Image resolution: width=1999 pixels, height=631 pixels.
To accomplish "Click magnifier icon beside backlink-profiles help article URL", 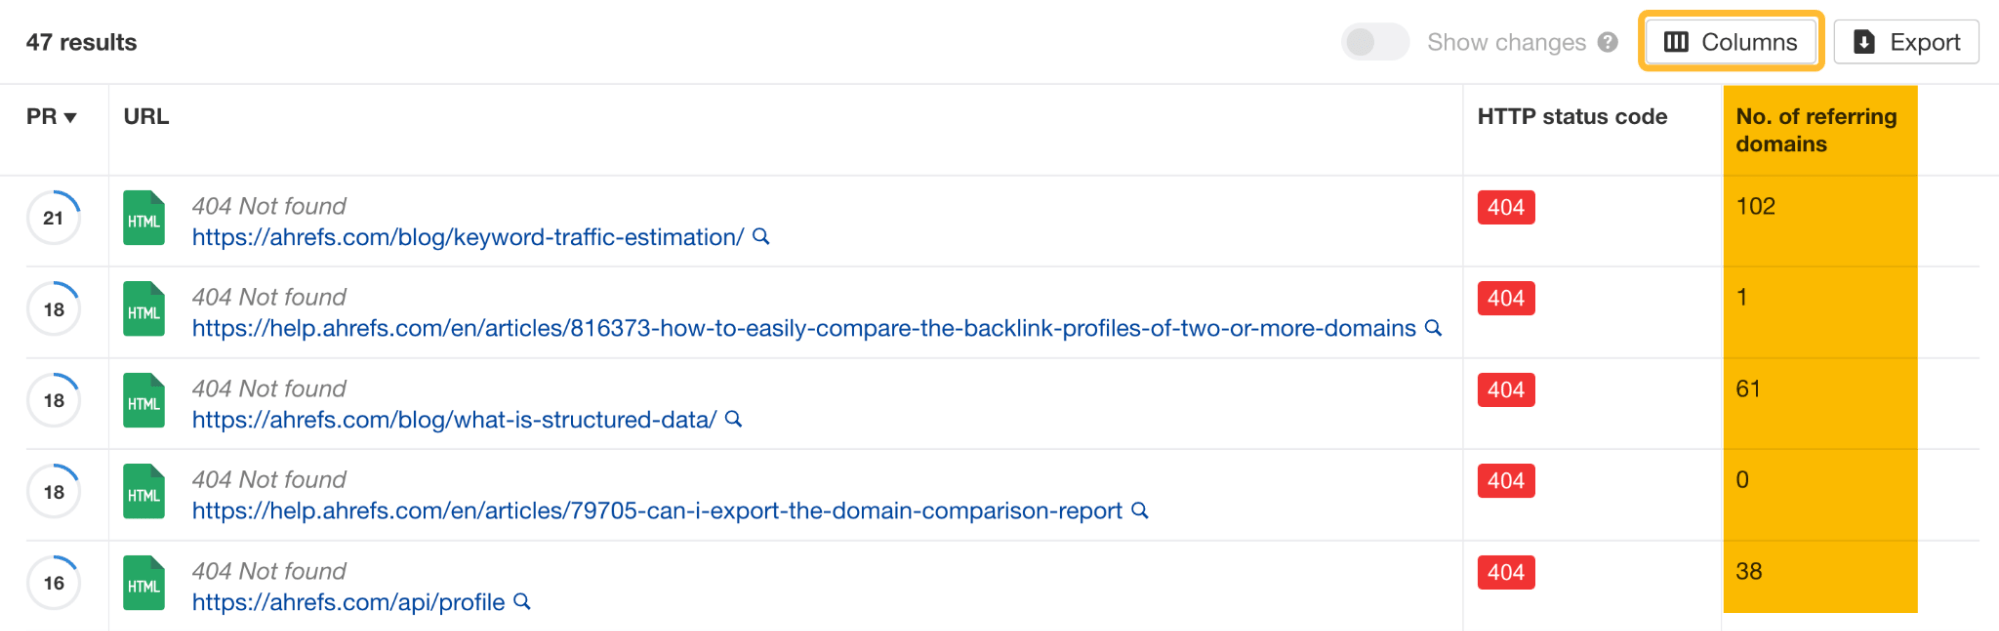I will click(x=1433, y=328).
